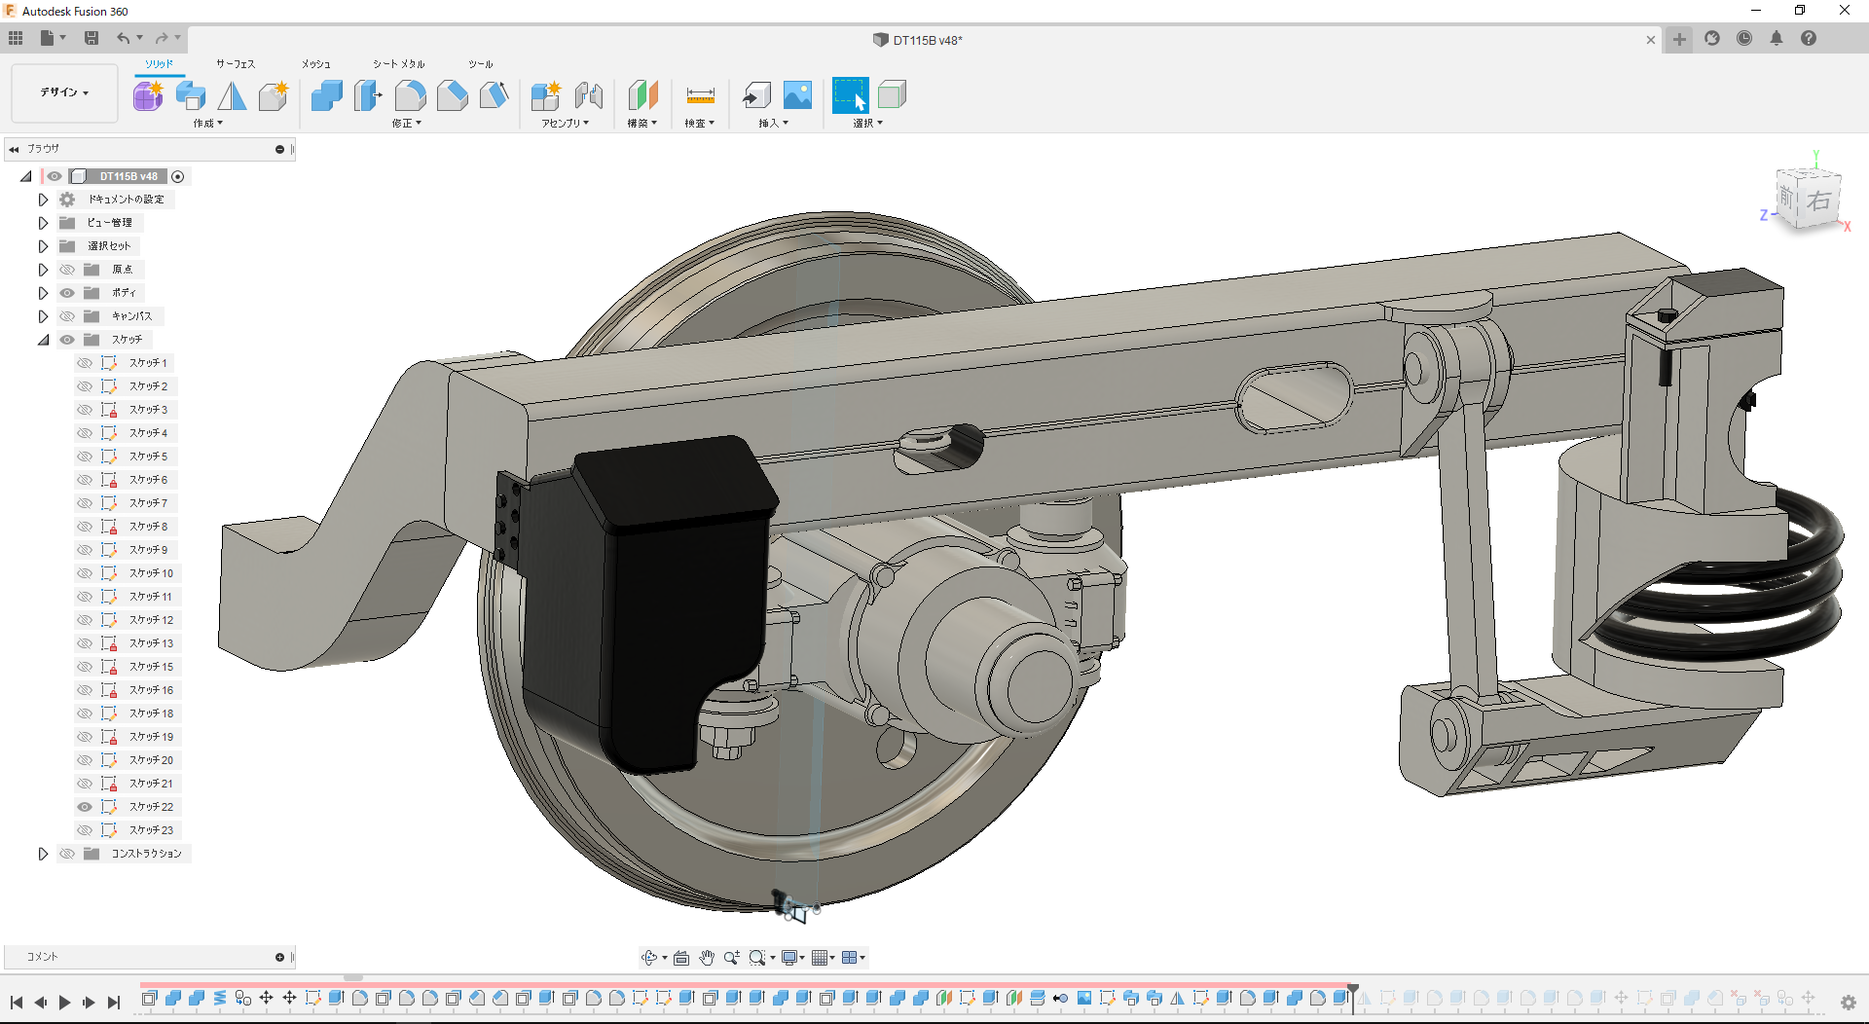This screenshot has height=1024, width=1869.
Task: Toggle visibility of the ボディ folder
Action: tap(67, 293)
